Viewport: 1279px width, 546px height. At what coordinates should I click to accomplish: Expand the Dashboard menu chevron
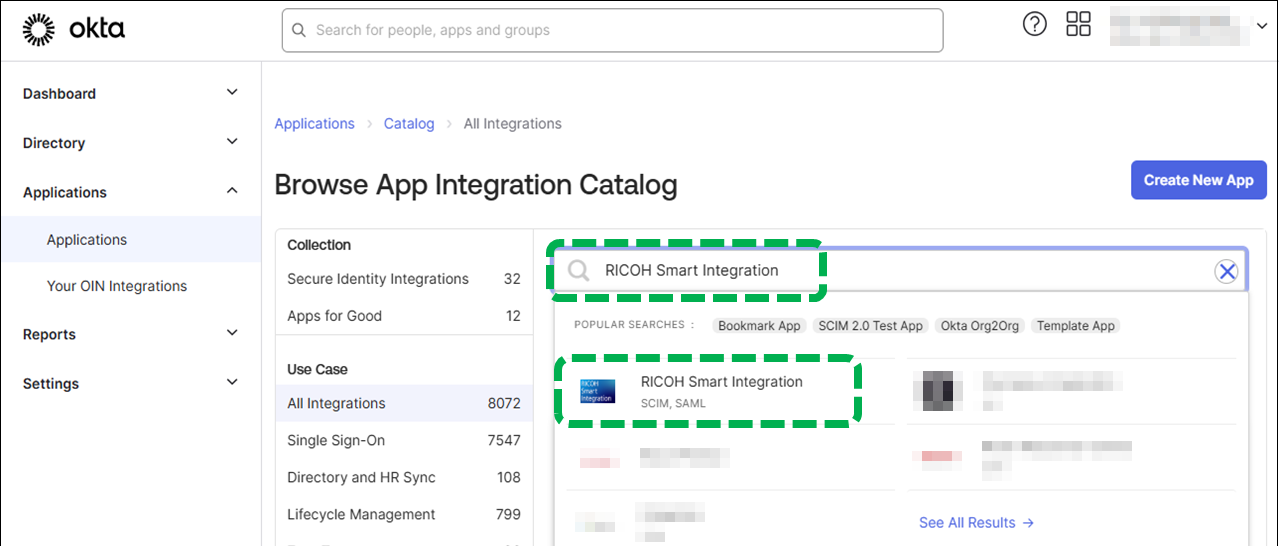(232, 93)
